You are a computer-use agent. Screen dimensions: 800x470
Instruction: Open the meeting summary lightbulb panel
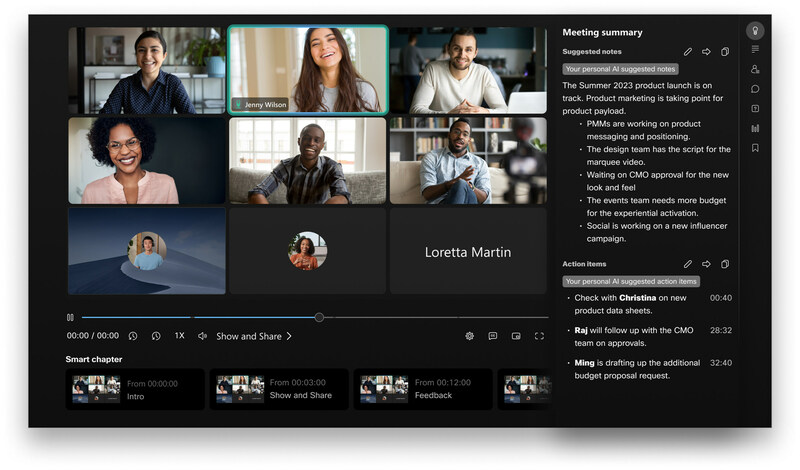(755, 30)
